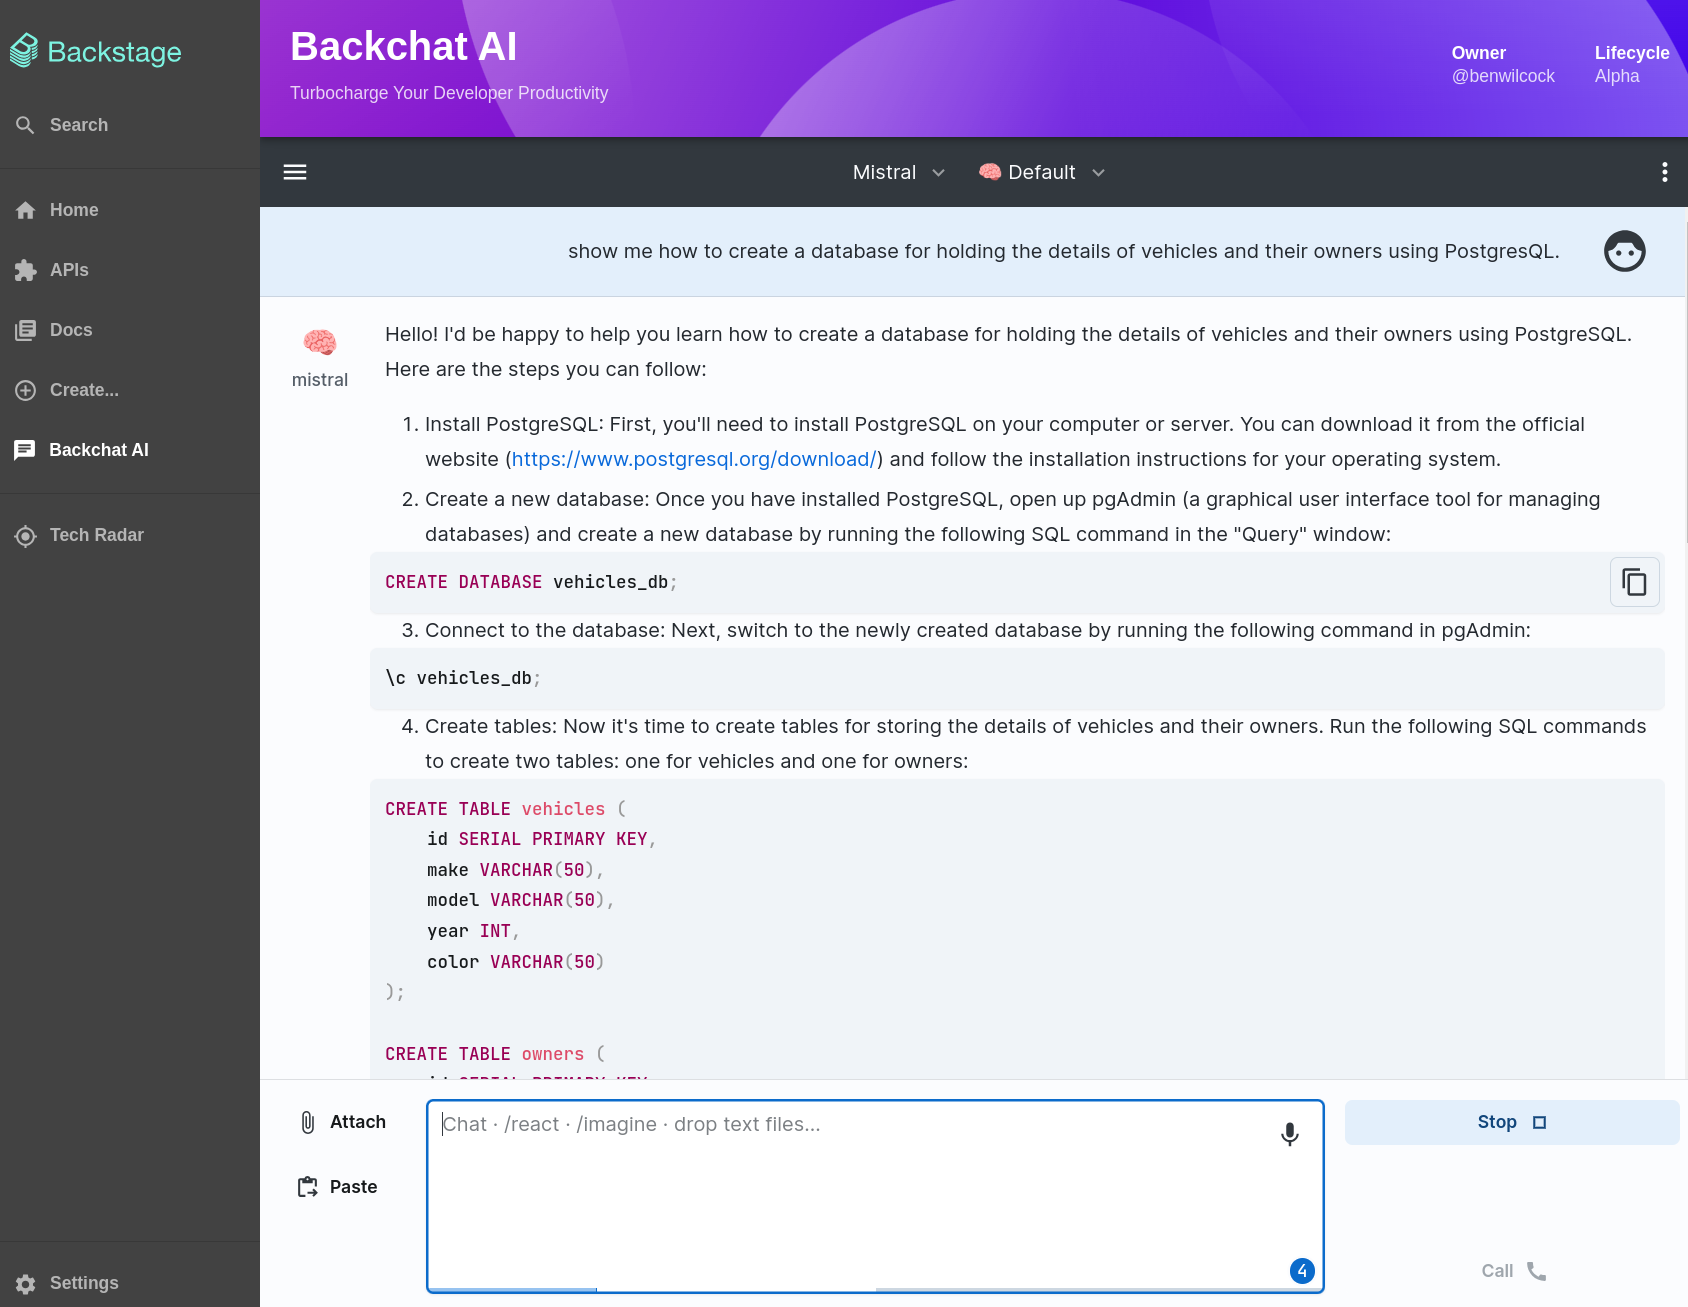Screen dimensions: 1688x1307
Task: Open the PostgreSQL download link
Action: pyautogui.click(x=692, y=459)
